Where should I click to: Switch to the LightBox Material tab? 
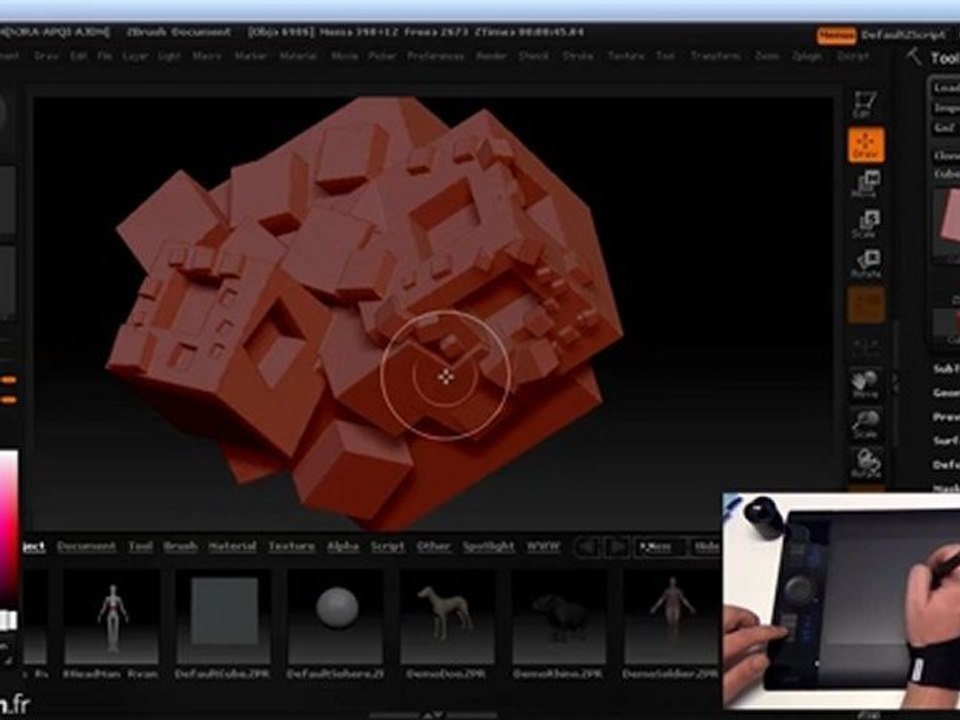pyautogui.click(x=232, y=546)
